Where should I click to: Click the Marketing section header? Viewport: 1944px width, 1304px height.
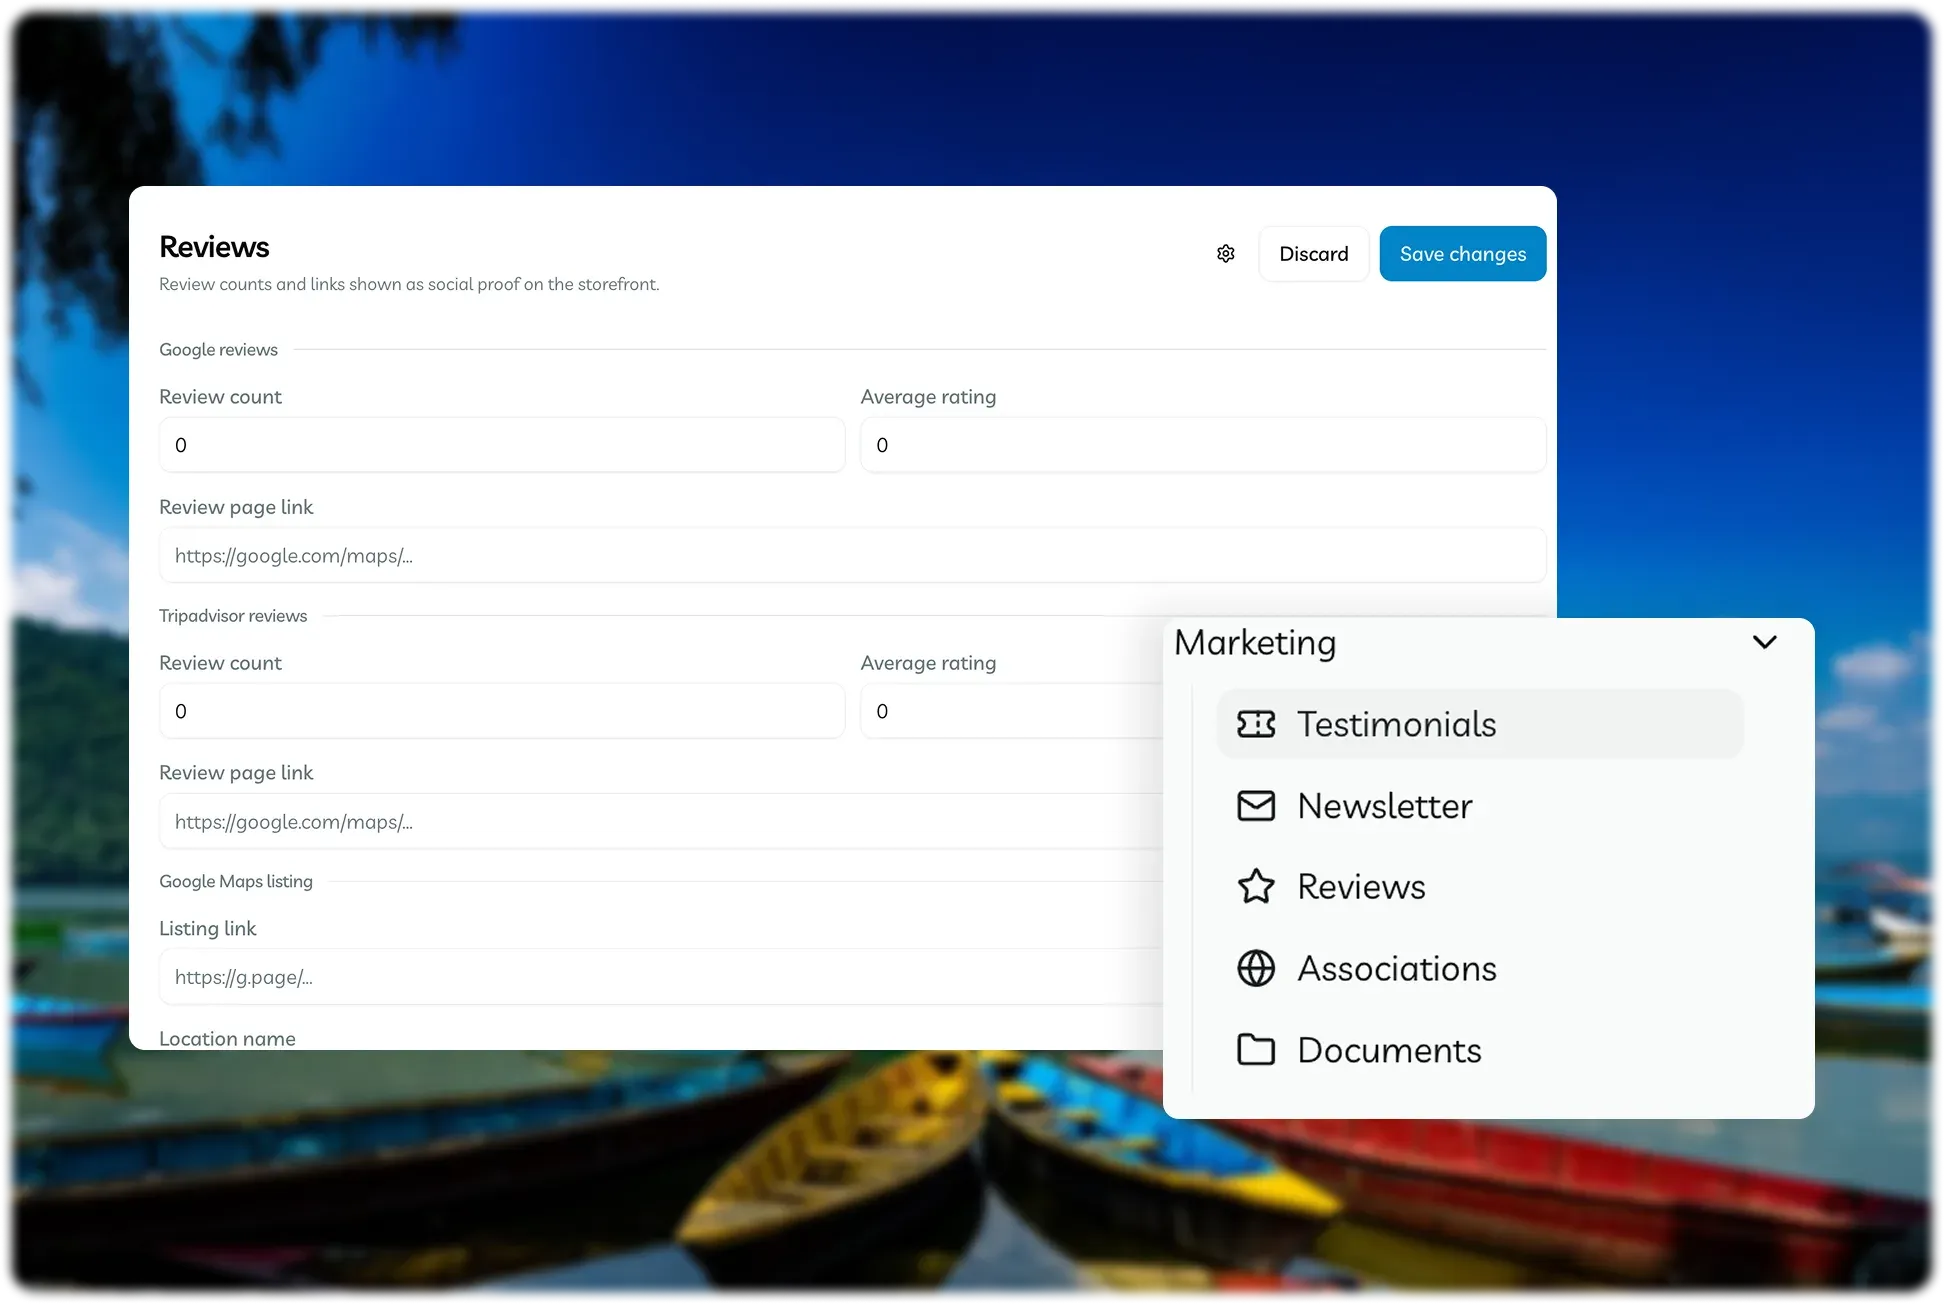pyautogui.click(x=1255, y=643)
